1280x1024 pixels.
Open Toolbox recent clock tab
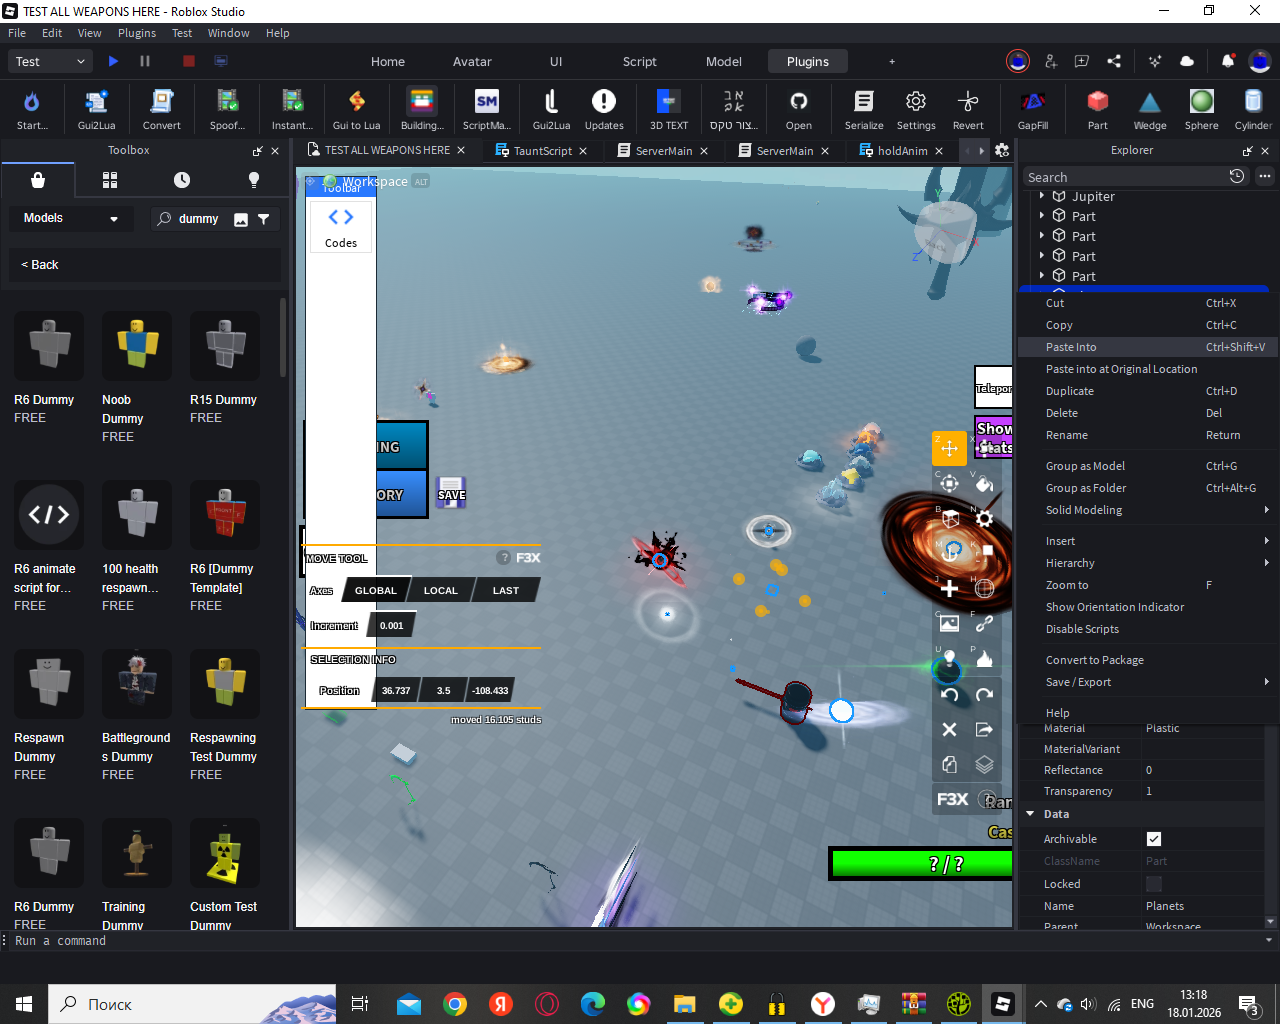click(182, 180)
